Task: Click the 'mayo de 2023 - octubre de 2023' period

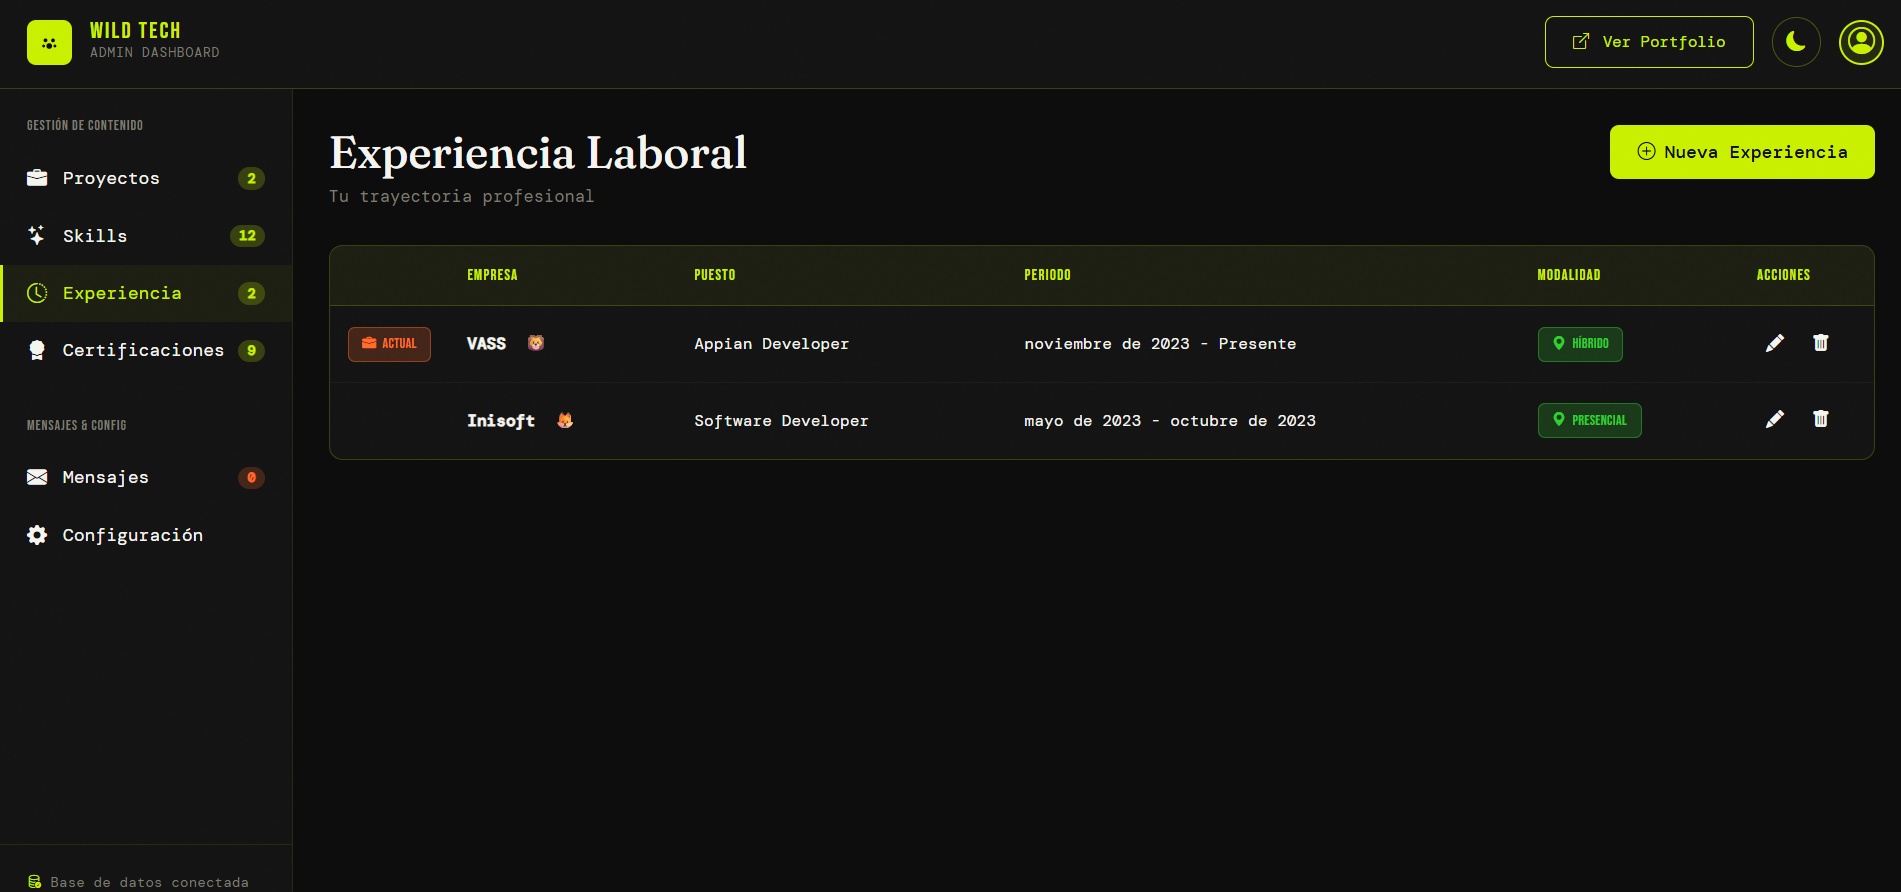Action: [x=1170, y=421]
